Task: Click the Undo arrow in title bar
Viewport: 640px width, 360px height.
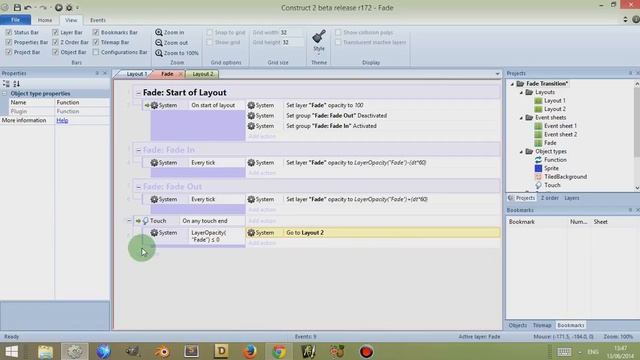Action: coord(28,7)
